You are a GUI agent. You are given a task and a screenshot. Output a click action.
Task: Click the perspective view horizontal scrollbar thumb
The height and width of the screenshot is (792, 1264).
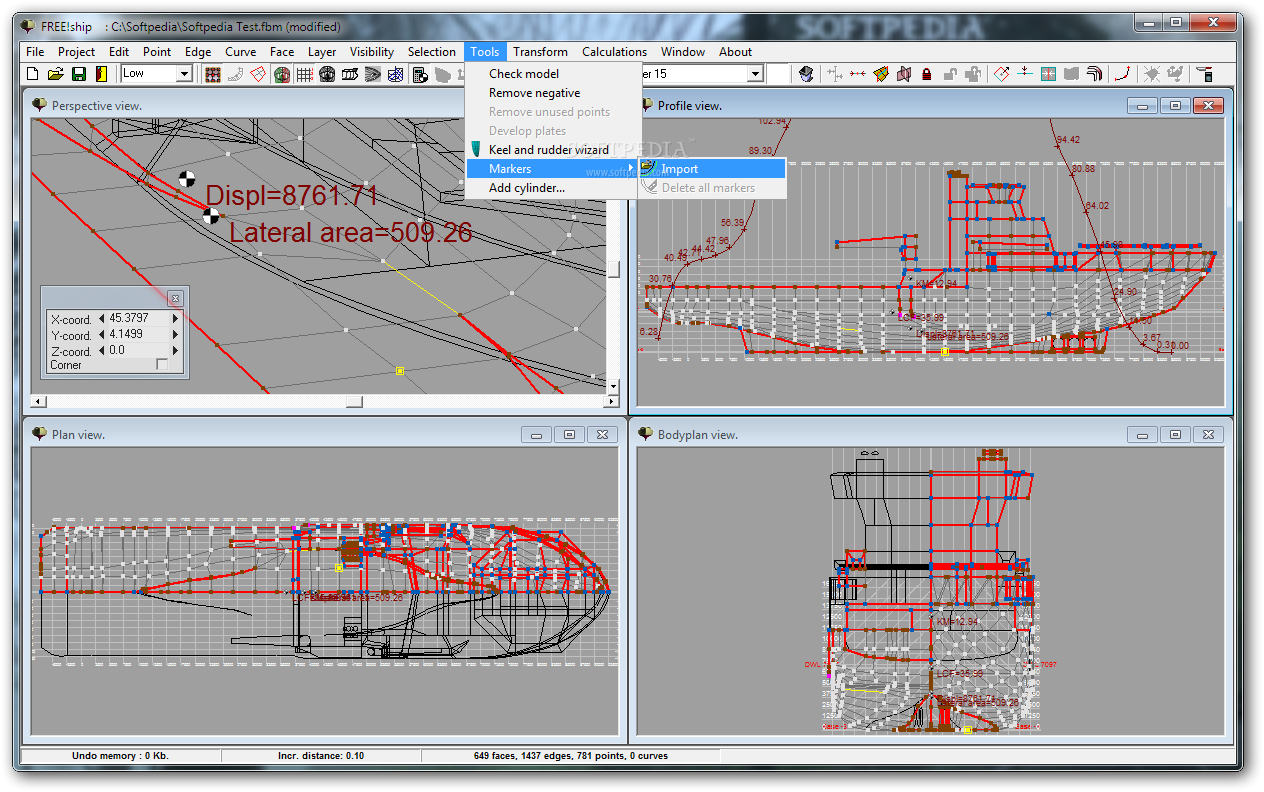354,402
